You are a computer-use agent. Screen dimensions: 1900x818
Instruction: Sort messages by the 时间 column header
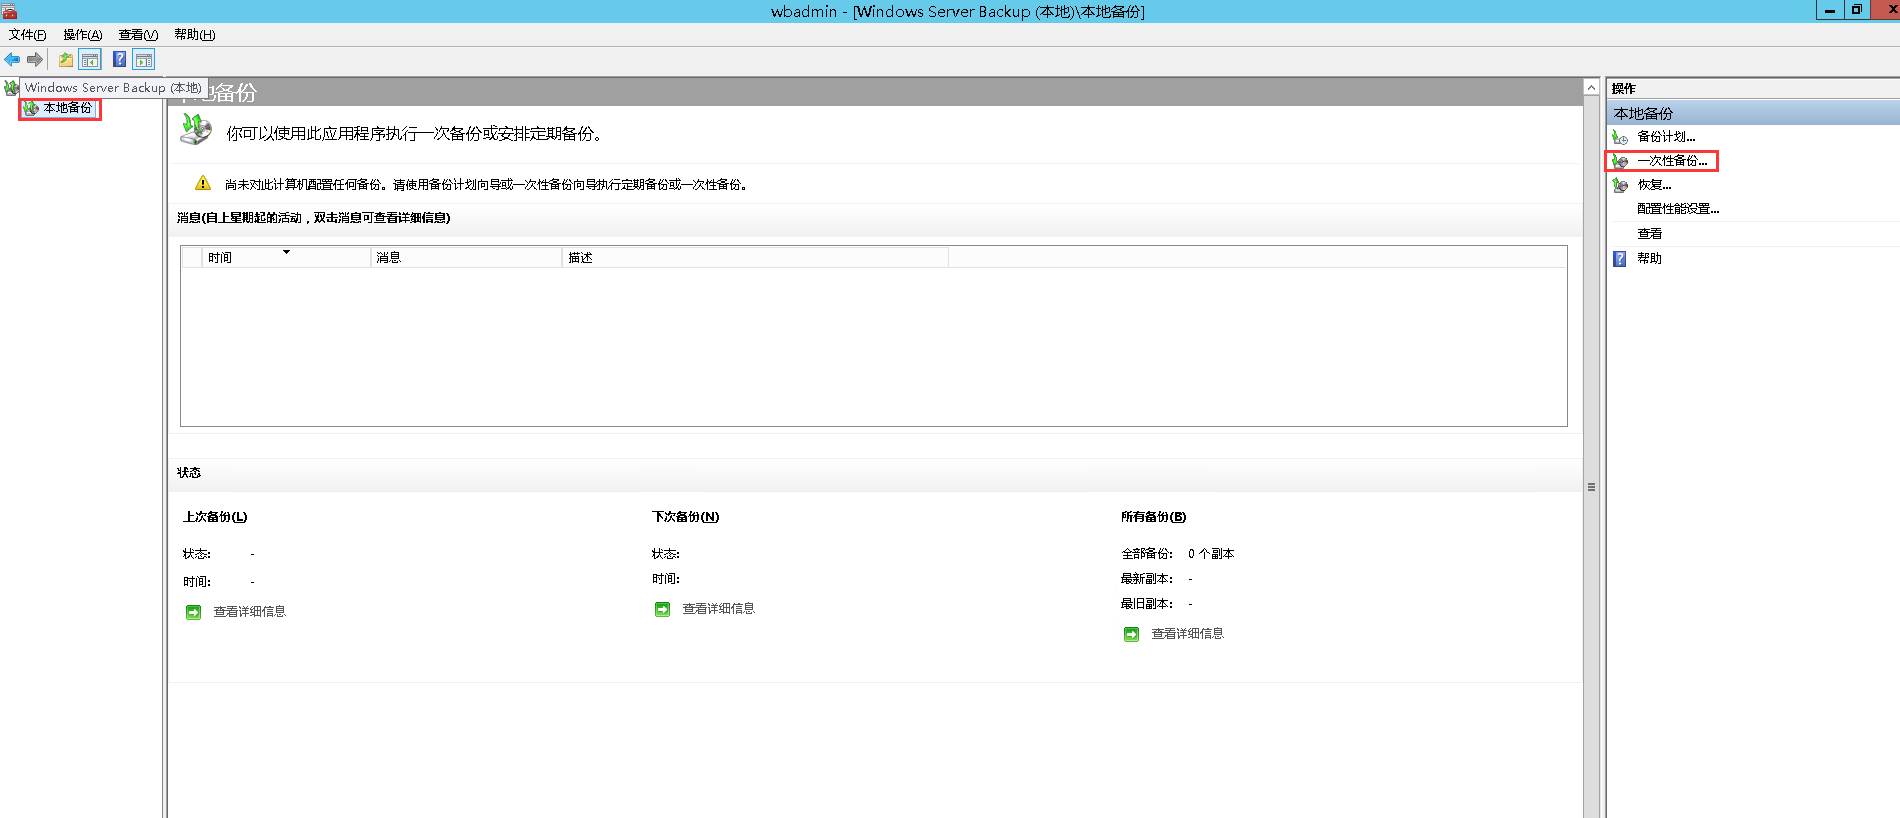[286, 257]
